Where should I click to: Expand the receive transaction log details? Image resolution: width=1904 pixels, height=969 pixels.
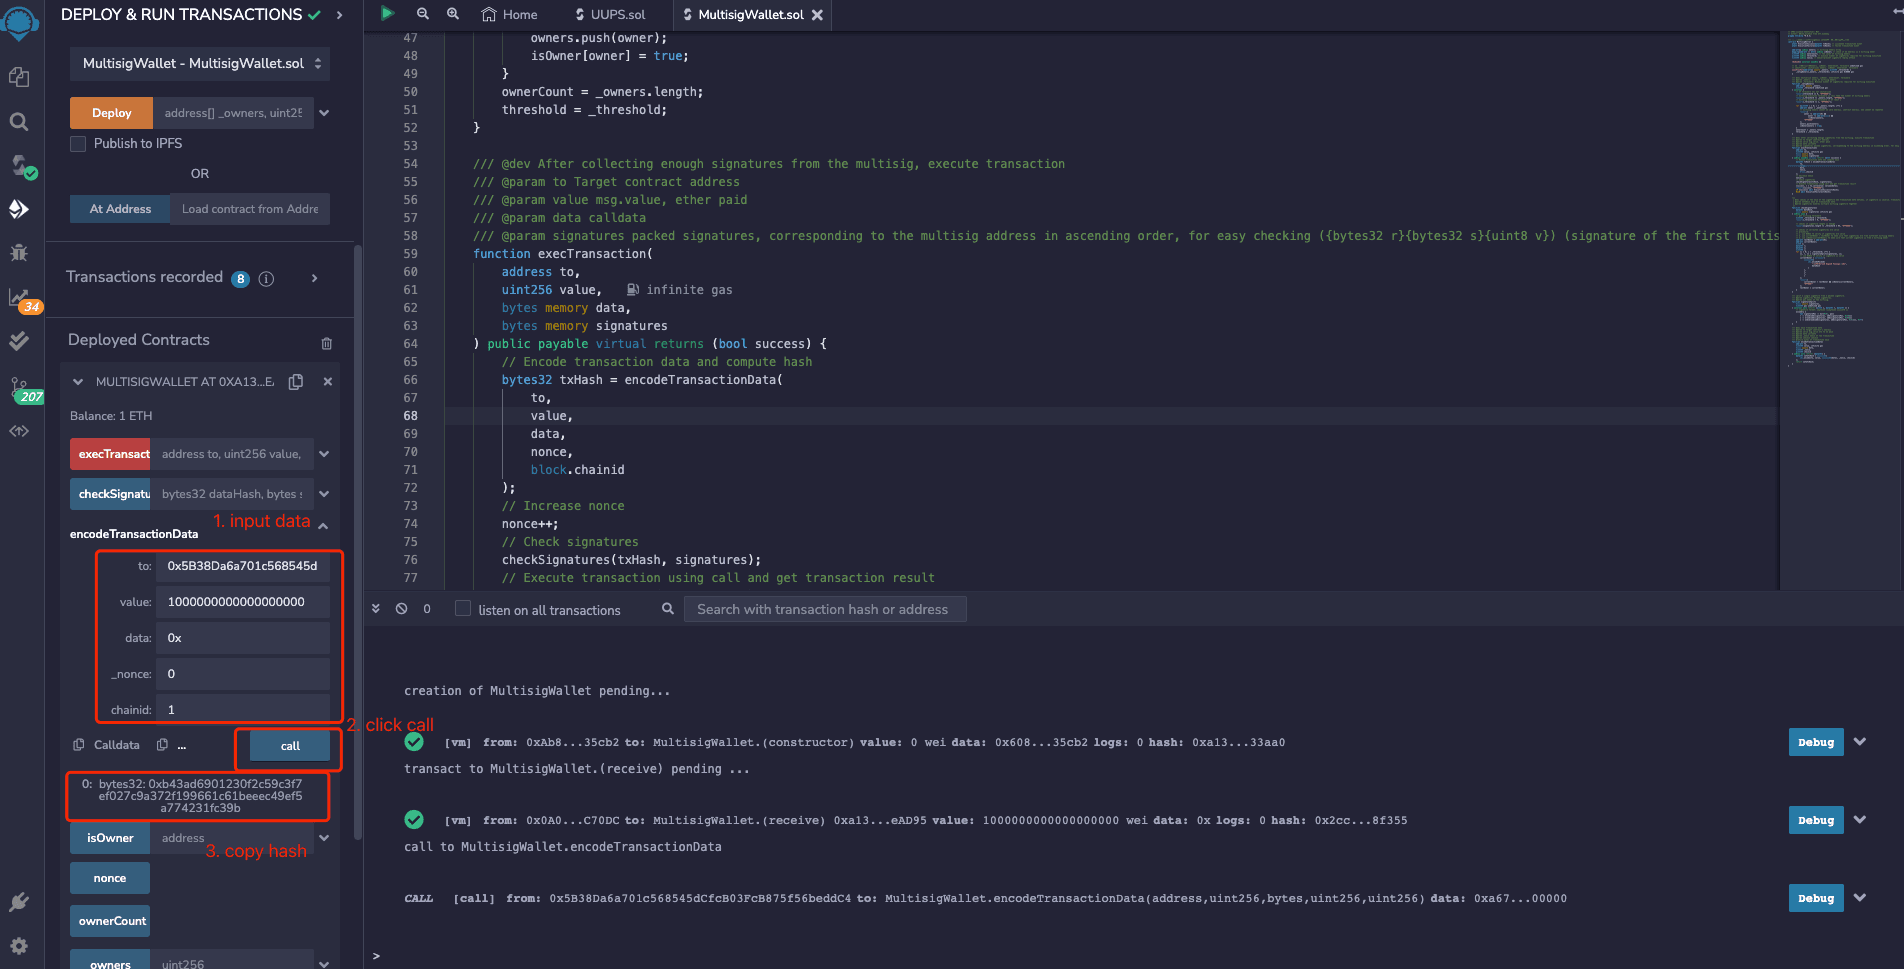[x=1860, y=820]
